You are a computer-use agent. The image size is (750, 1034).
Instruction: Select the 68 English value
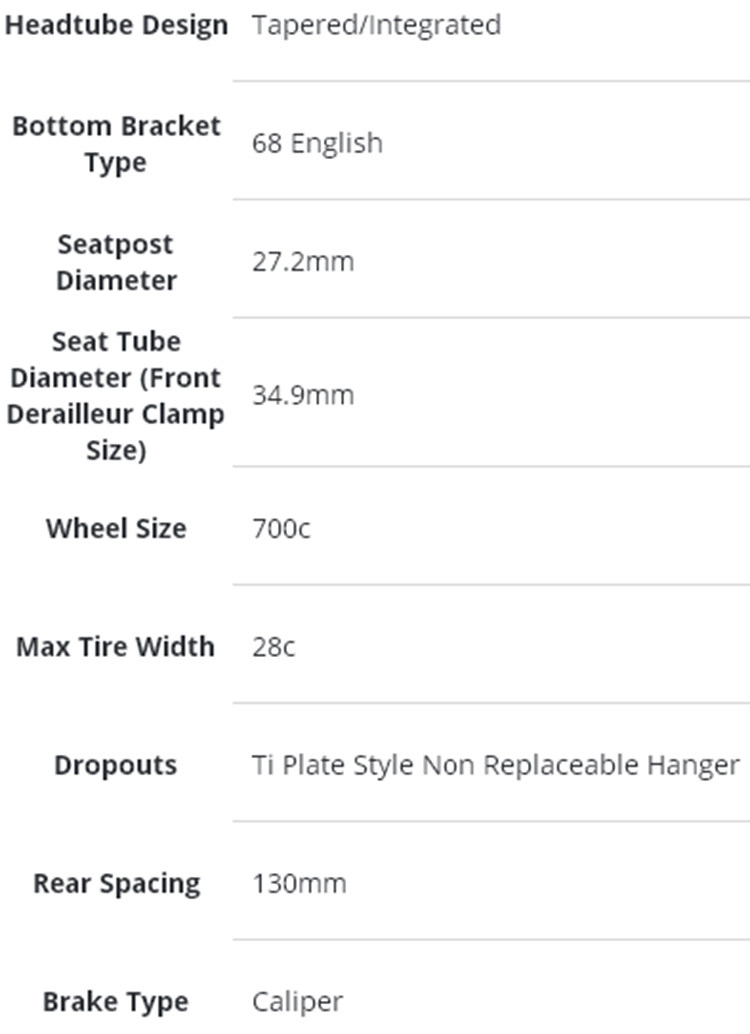317,143
